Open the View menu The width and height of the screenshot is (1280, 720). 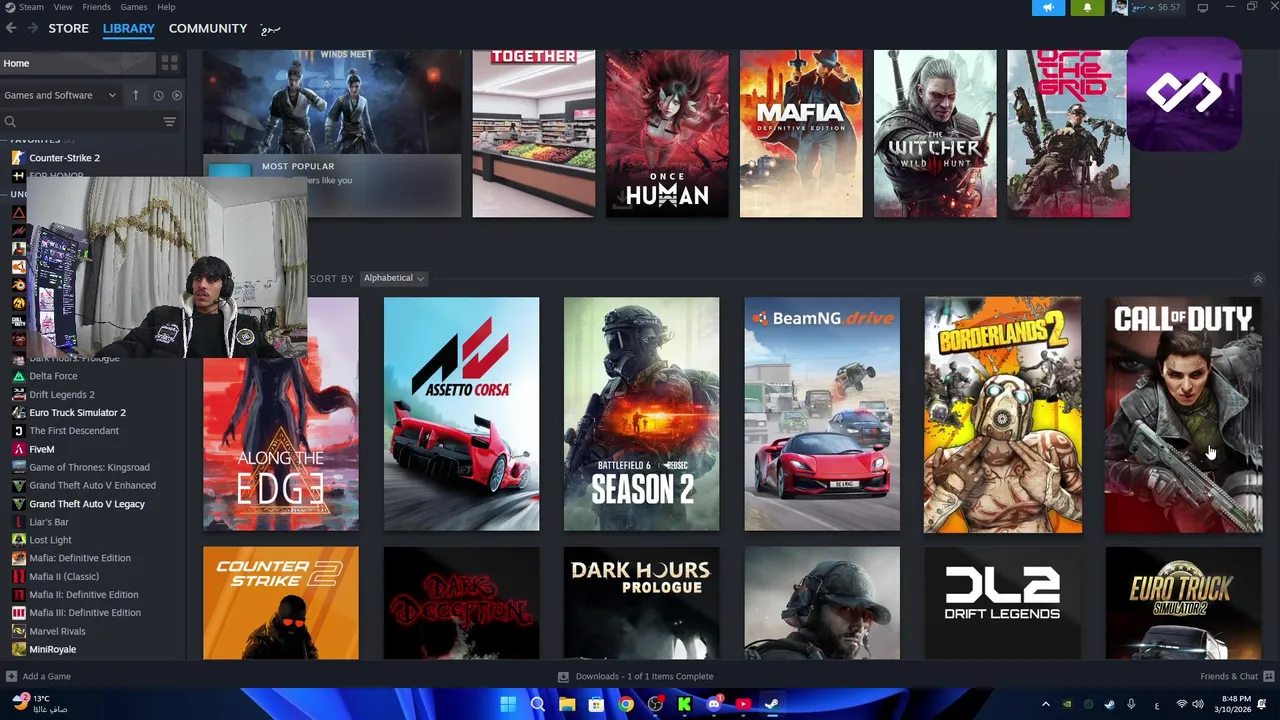coord(63,7)
